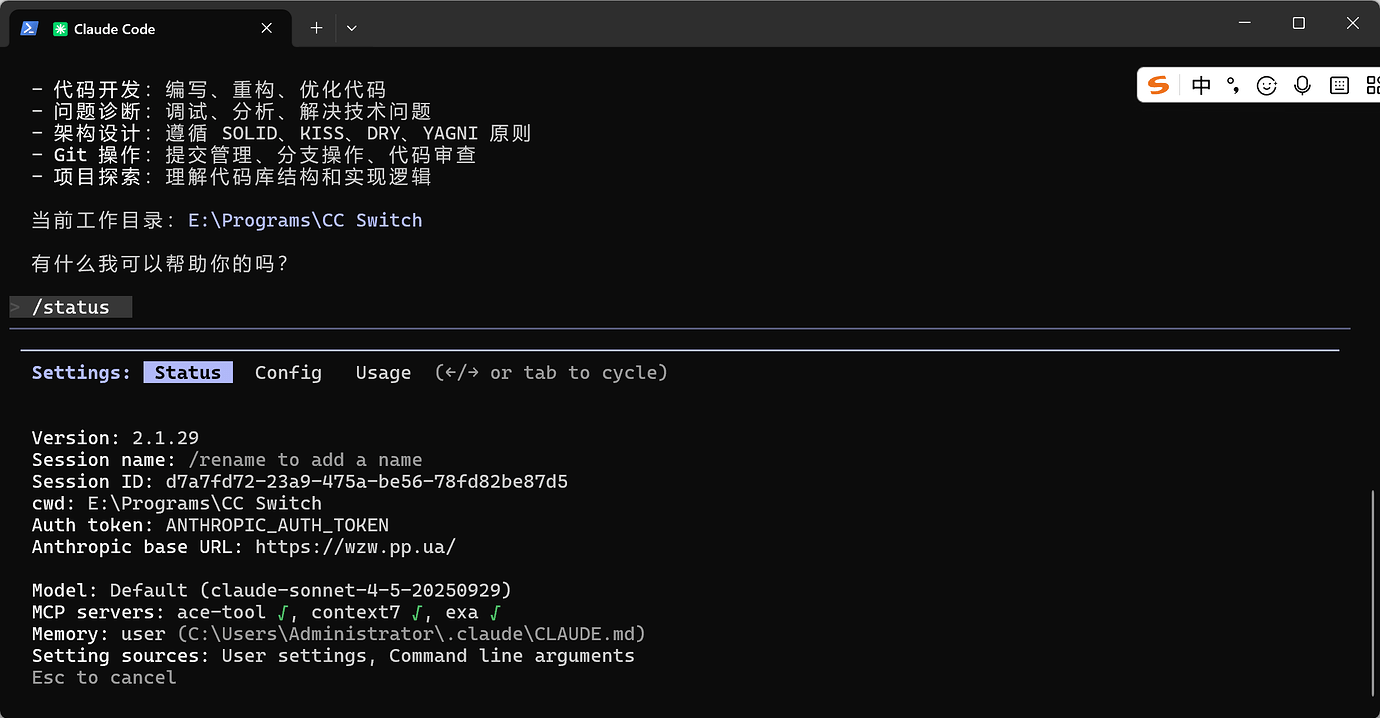Open a new terminal tab with plus
The height and width of the screenshot is (718, 1380).
(x=316, y=28)
